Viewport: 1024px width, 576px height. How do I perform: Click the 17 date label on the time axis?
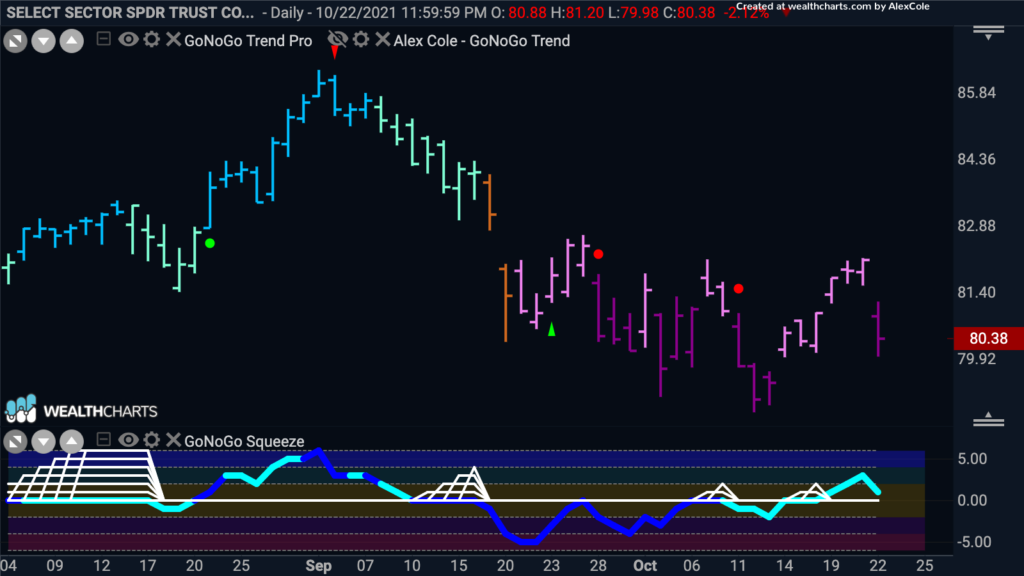point(148,566)
